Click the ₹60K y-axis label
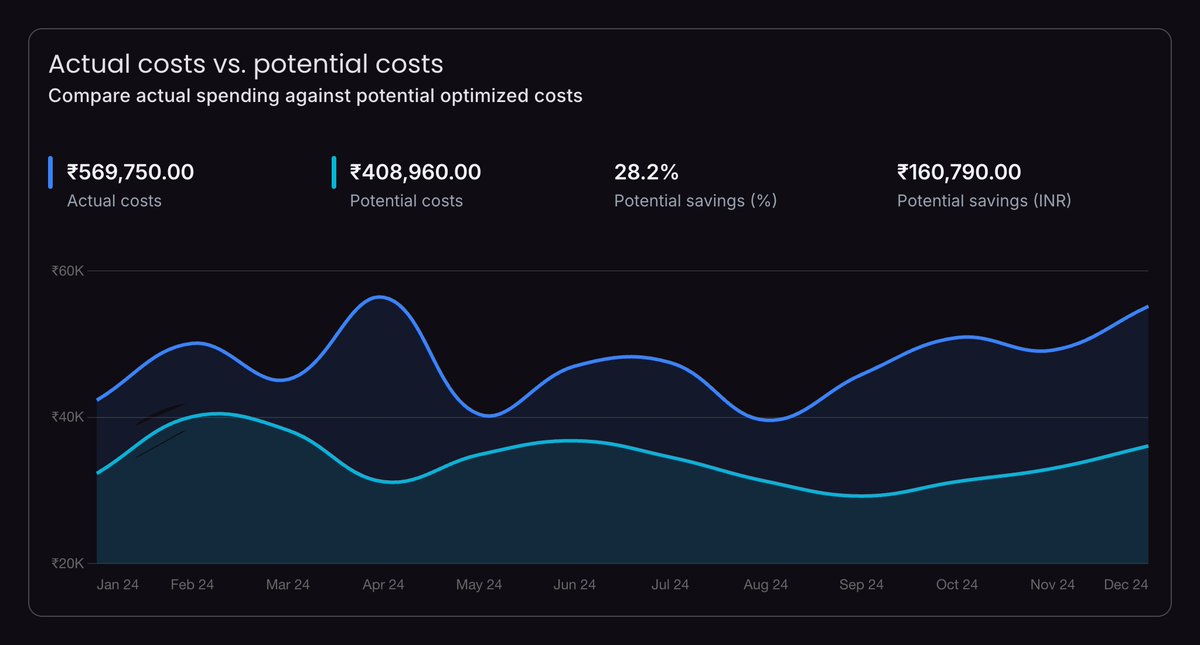 (68, 271)
